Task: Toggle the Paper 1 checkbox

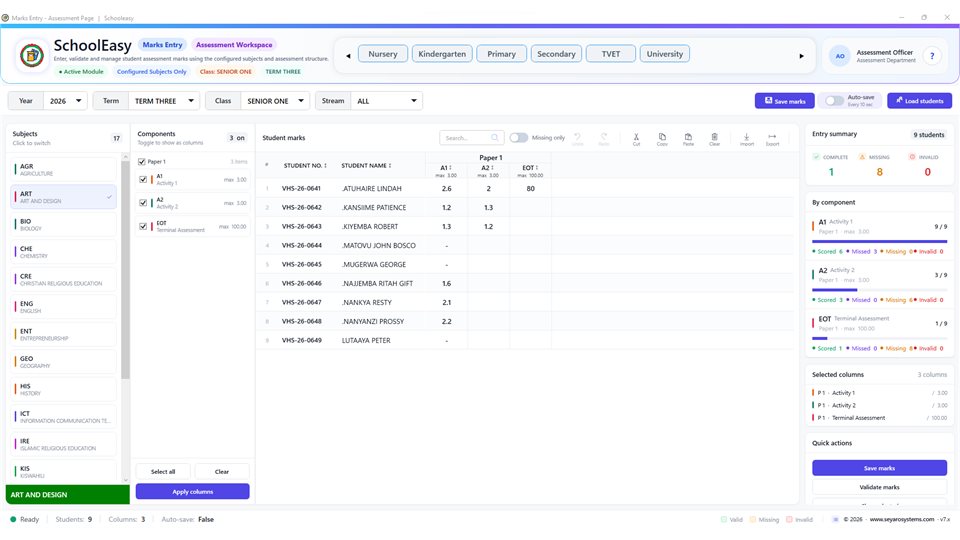Action: click(x=141, y=162)
